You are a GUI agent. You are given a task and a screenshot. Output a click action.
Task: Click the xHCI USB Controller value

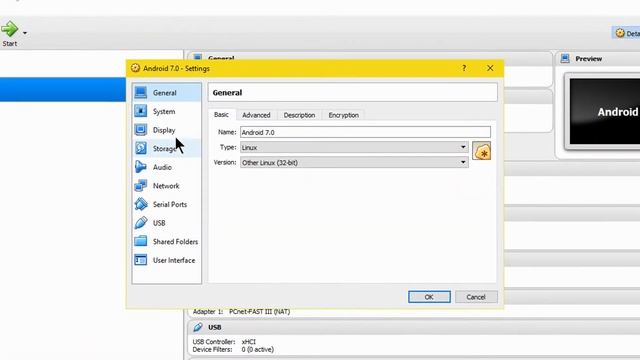click(x=249, y=342)
